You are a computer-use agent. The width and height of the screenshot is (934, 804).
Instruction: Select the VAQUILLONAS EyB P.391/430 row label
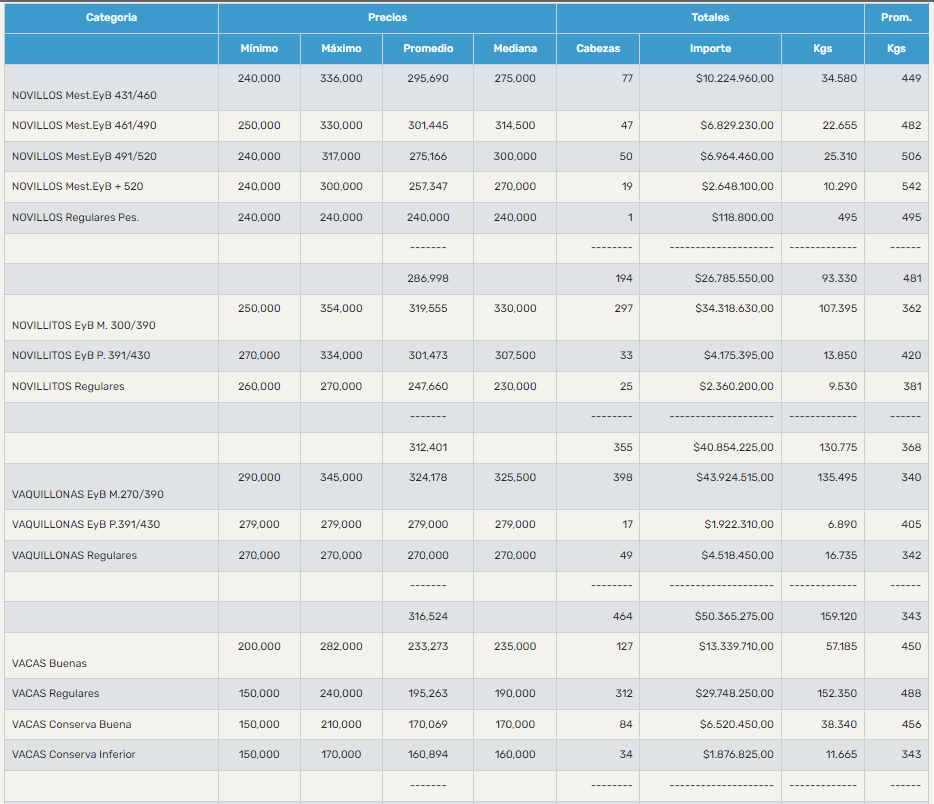pyautogui.click(x=86, y=525)
